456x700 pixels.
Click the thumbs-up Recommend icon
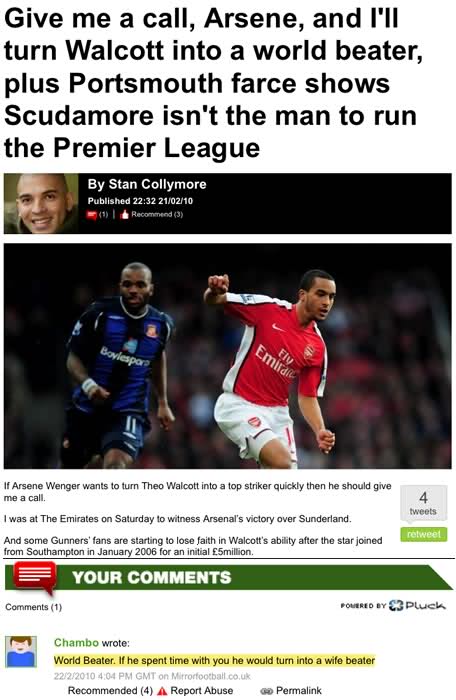tap(125, 215)
